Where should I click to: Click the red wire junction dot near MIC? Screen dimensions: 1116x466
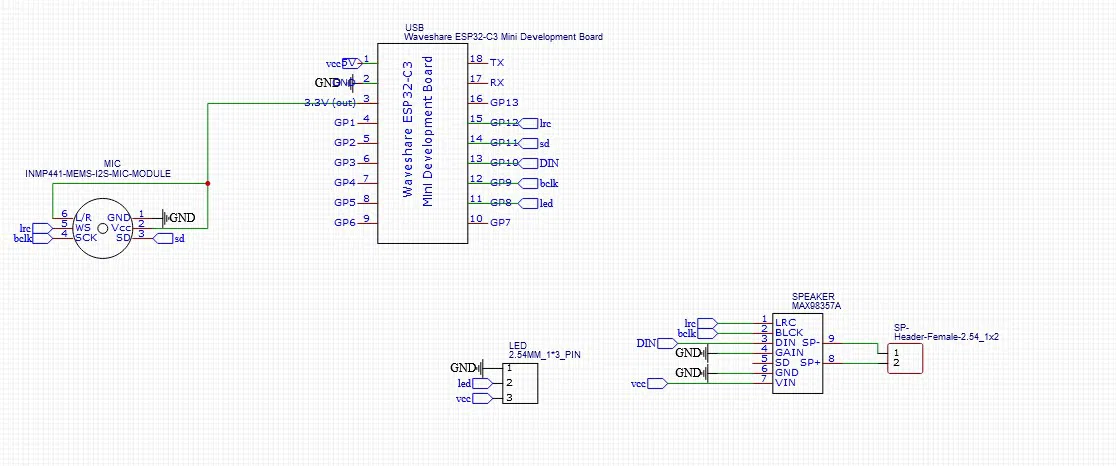(x=208, y=184)
